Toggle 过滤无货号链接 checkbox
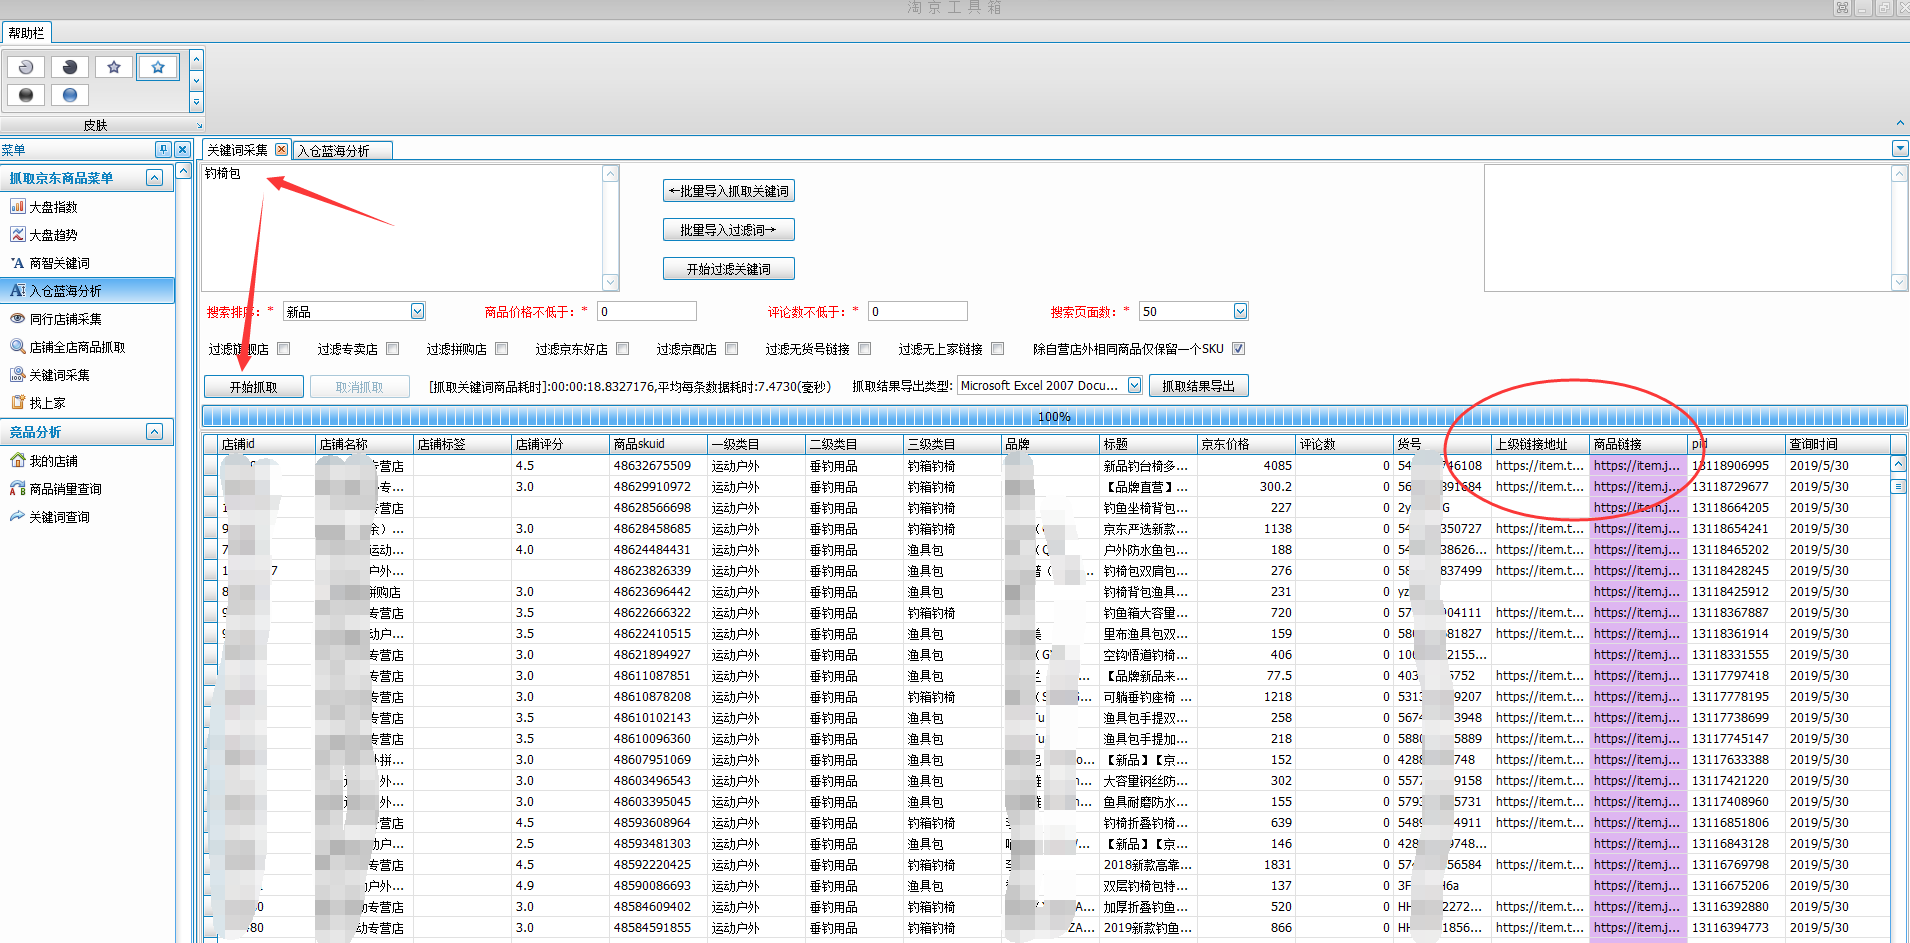Image resolution: width=1910 pixels, height=943 pixels. pyautogui.click(x=865, y=349)
